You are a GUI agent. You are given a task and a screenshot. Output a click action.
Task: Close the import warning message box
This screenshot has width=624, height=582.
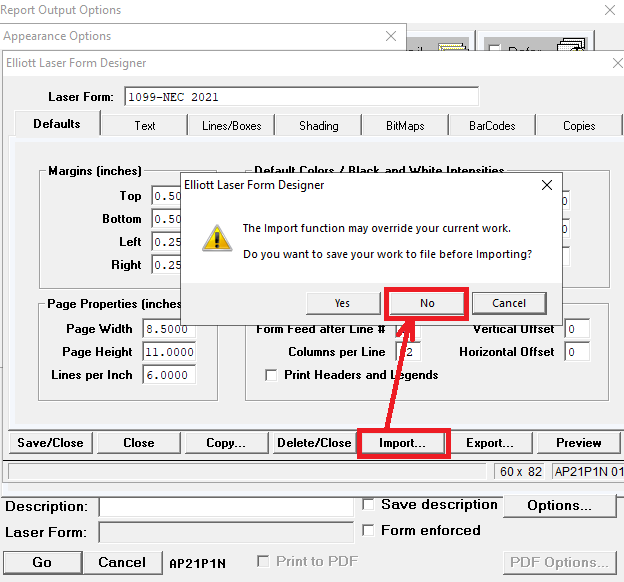pyautogui.click(x=547, y=185)
